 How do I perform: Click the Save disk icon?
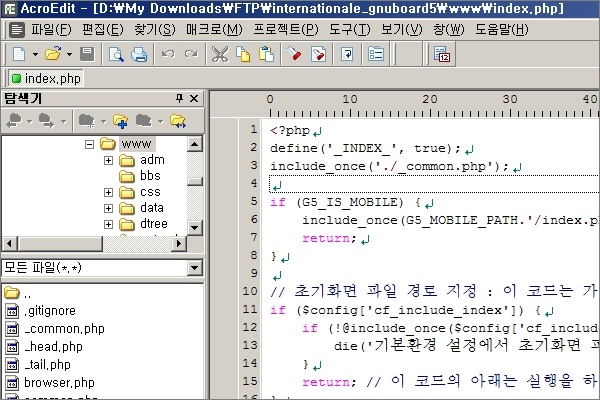87,54
